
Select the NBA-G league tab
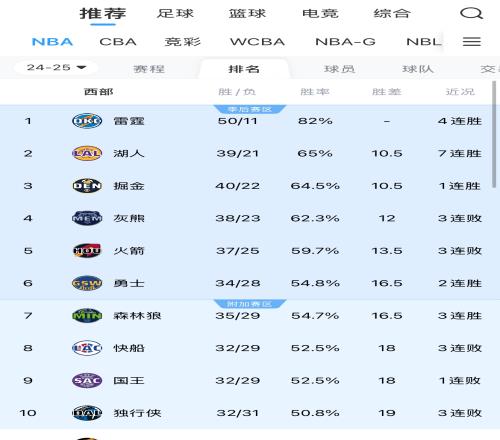click(x=345, y=42)
